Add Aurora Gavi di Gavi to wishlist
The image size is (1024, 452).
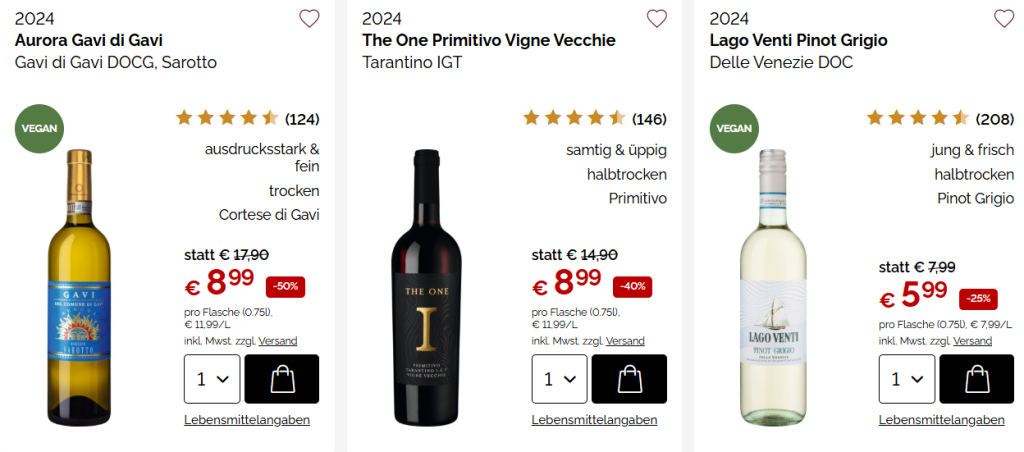tap(309, 18)
